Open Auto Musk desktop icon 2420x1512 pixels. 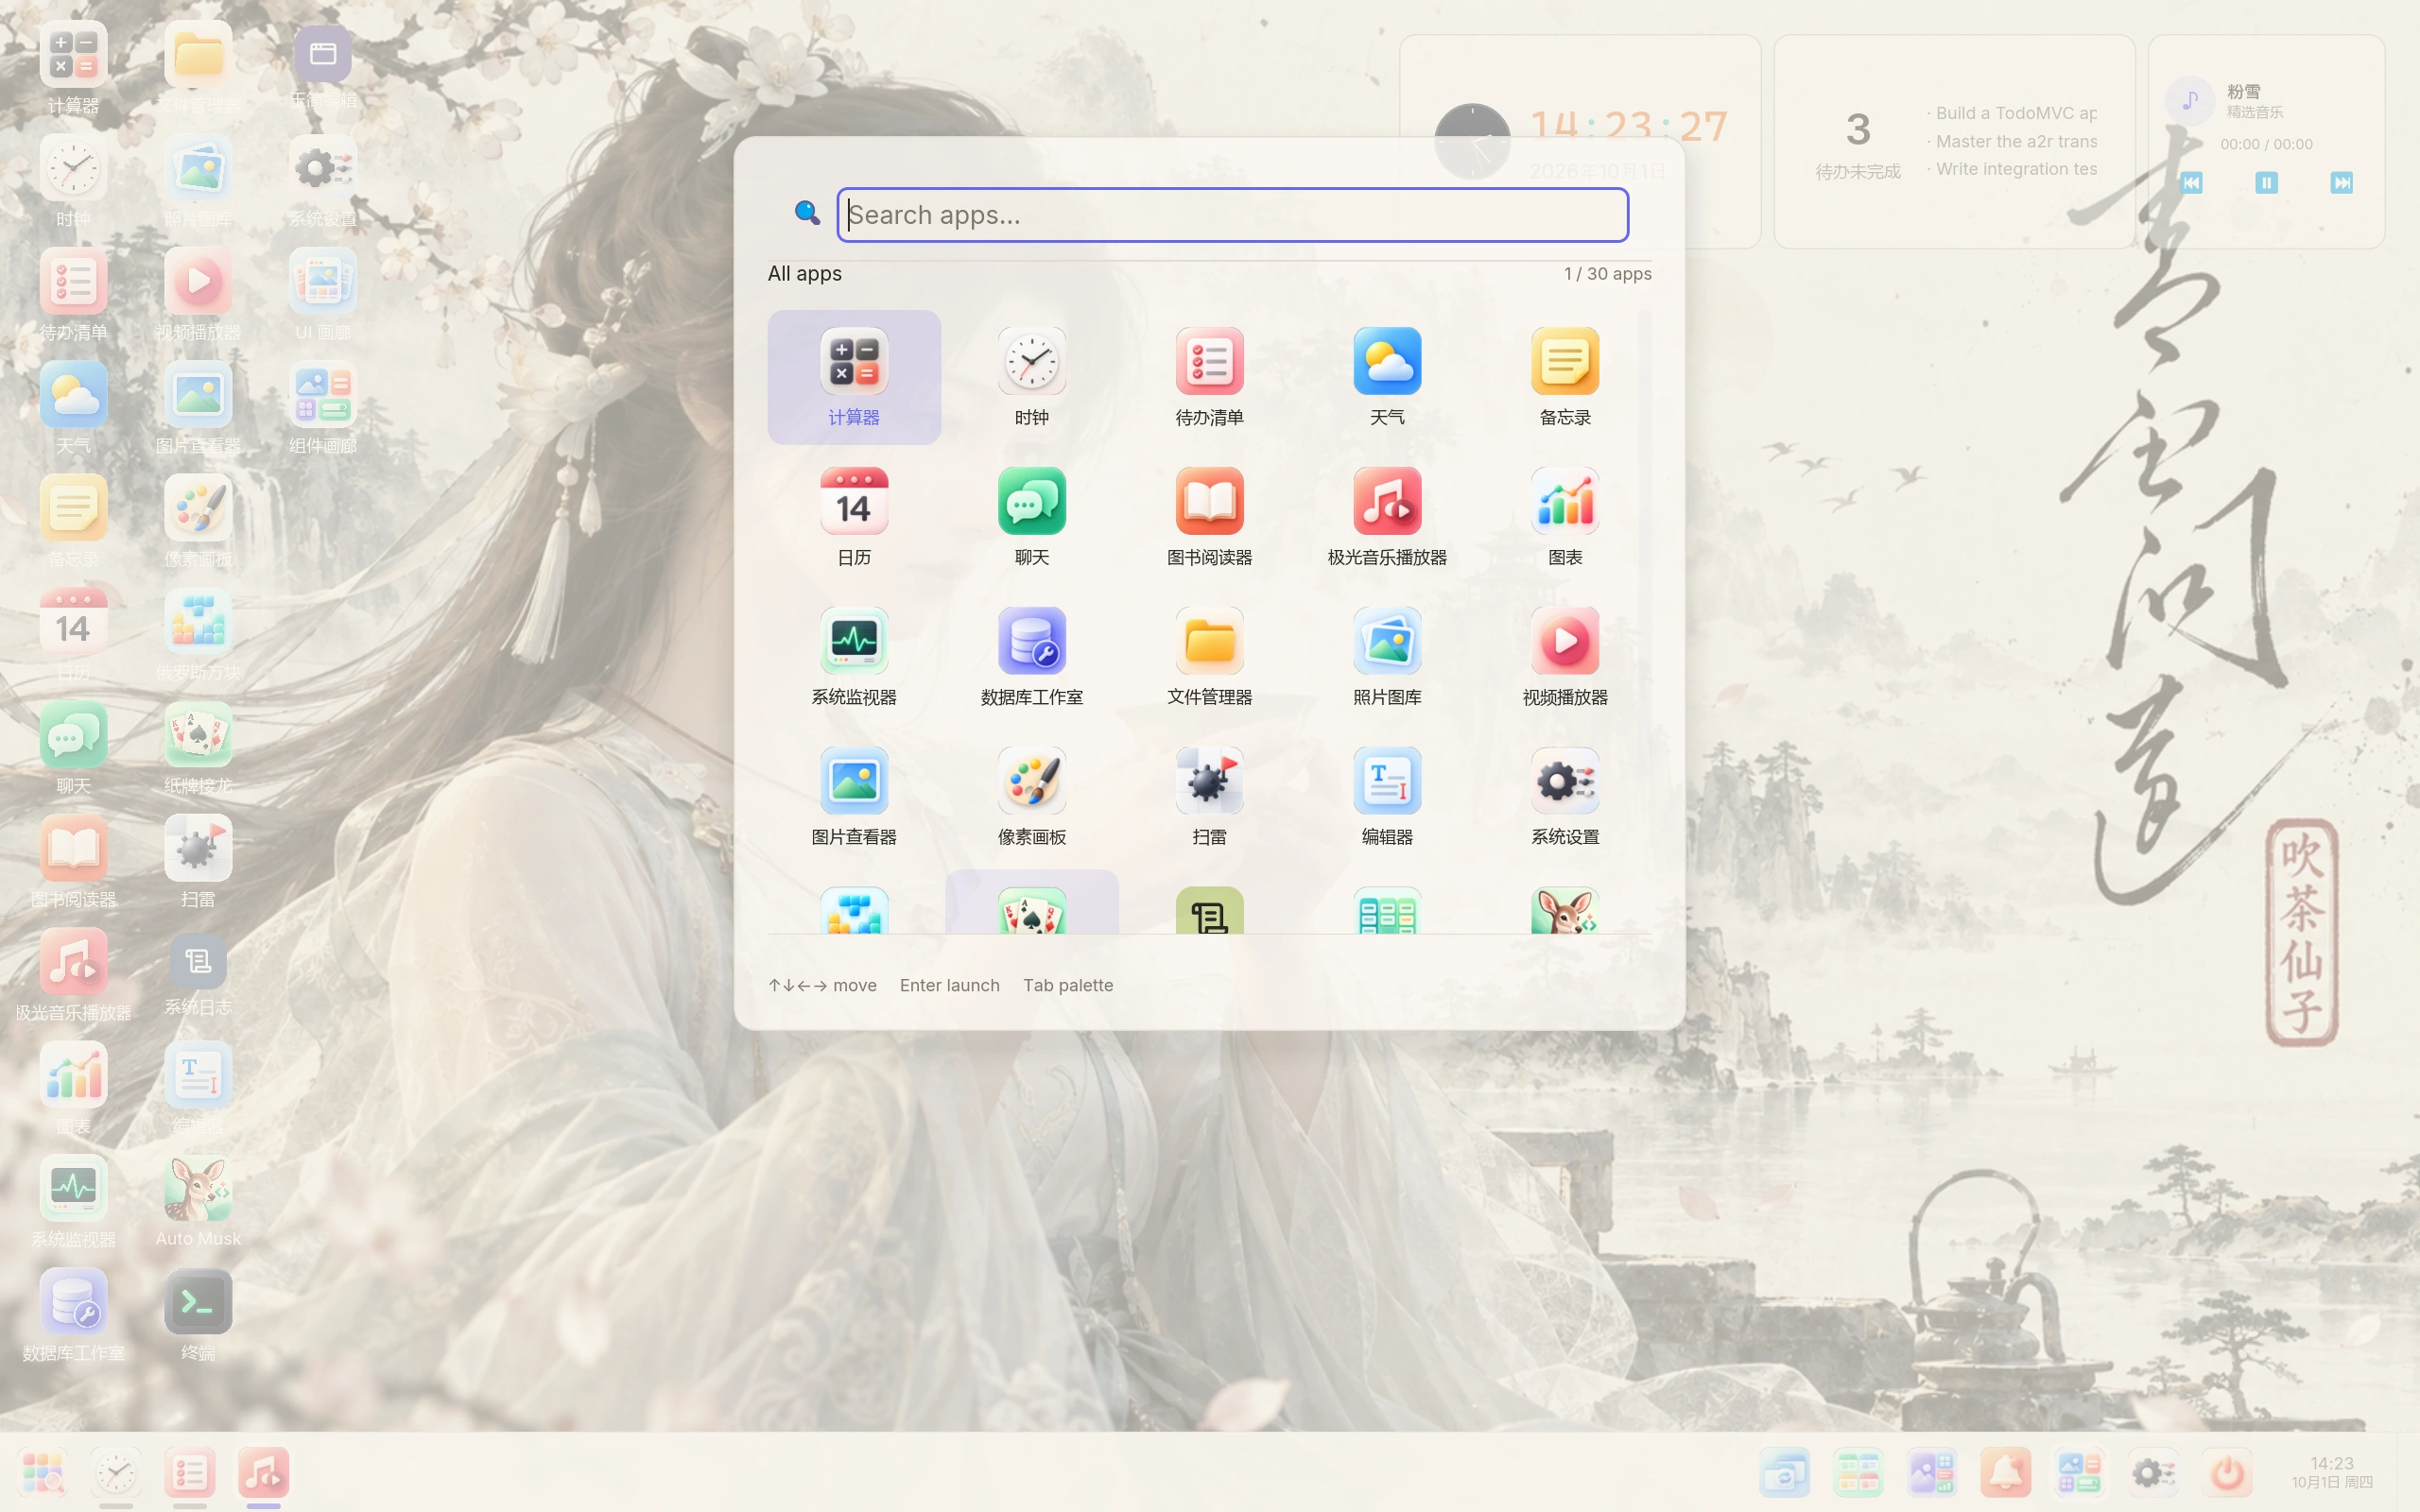[198, 1202]
